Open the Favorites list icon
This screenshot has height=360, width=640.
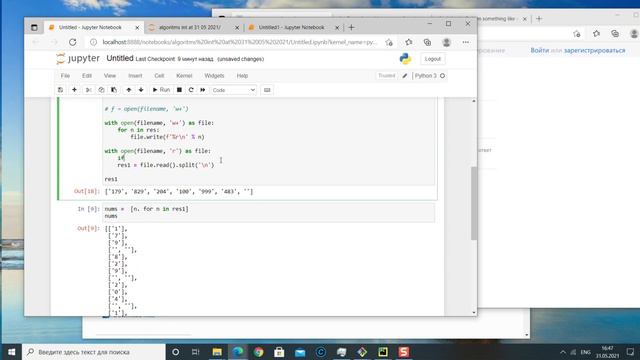(x=409, y=42)
